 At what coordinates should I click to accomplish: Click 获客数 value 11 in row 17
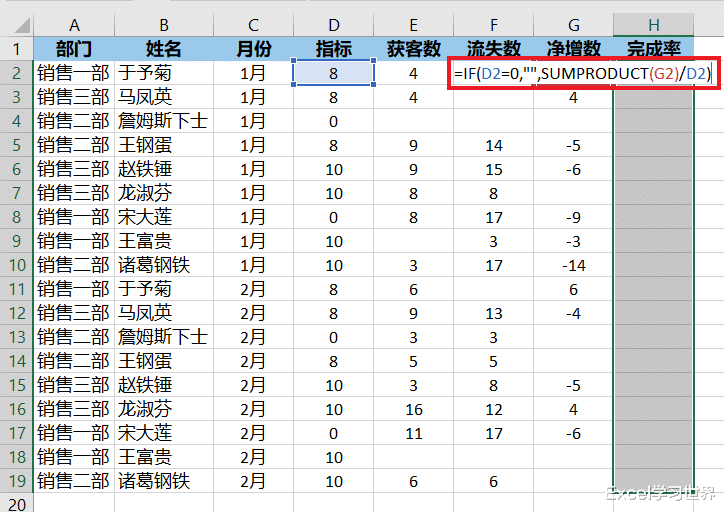coord(413,433)
